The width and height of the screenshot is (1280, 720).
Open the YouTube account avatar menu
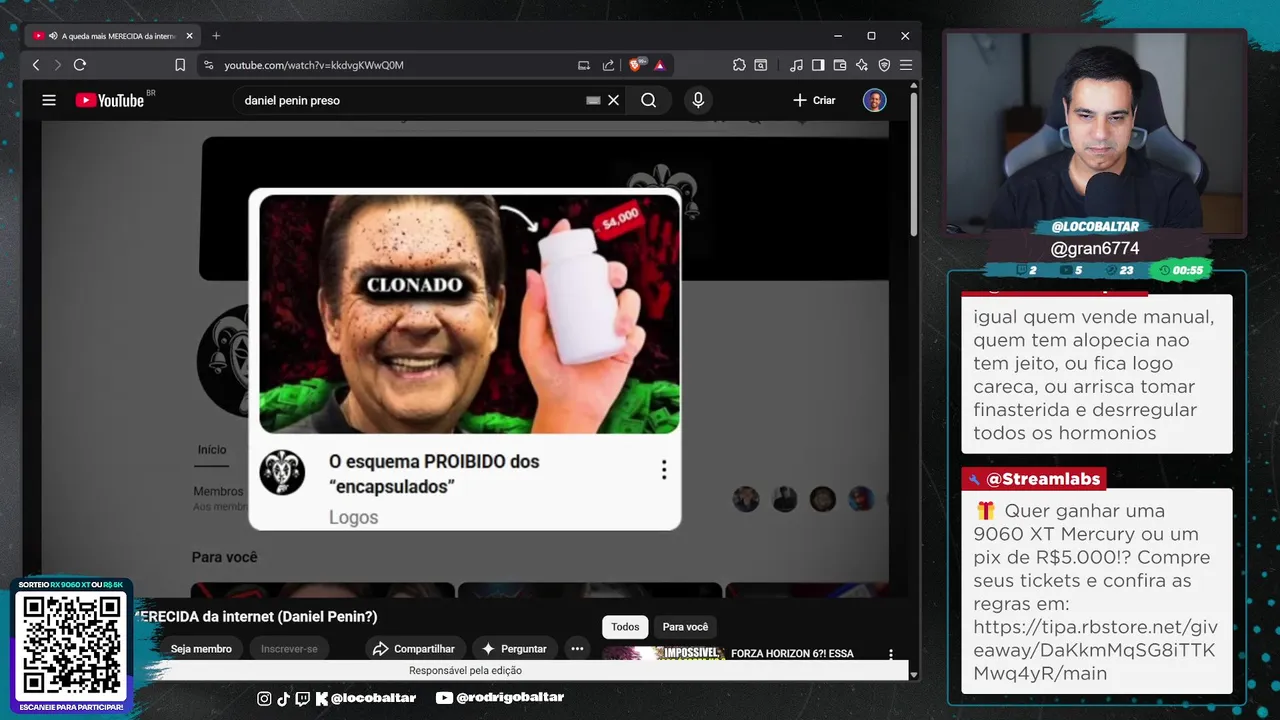875,100
